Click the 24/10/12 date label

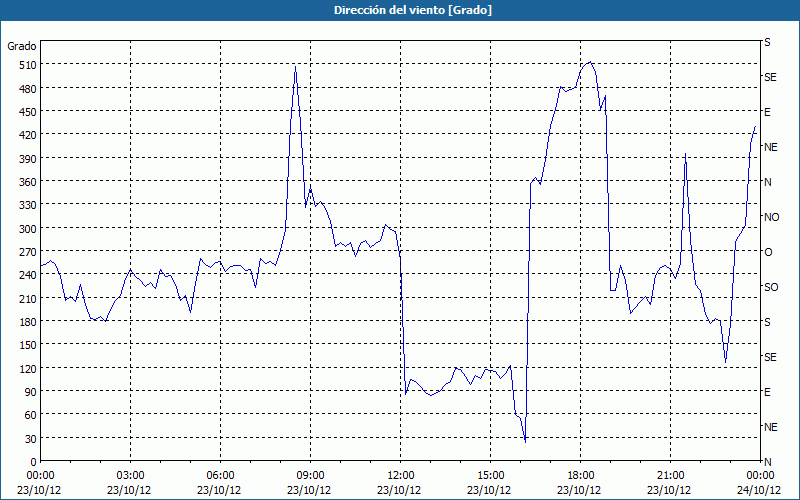coord(759,490)
